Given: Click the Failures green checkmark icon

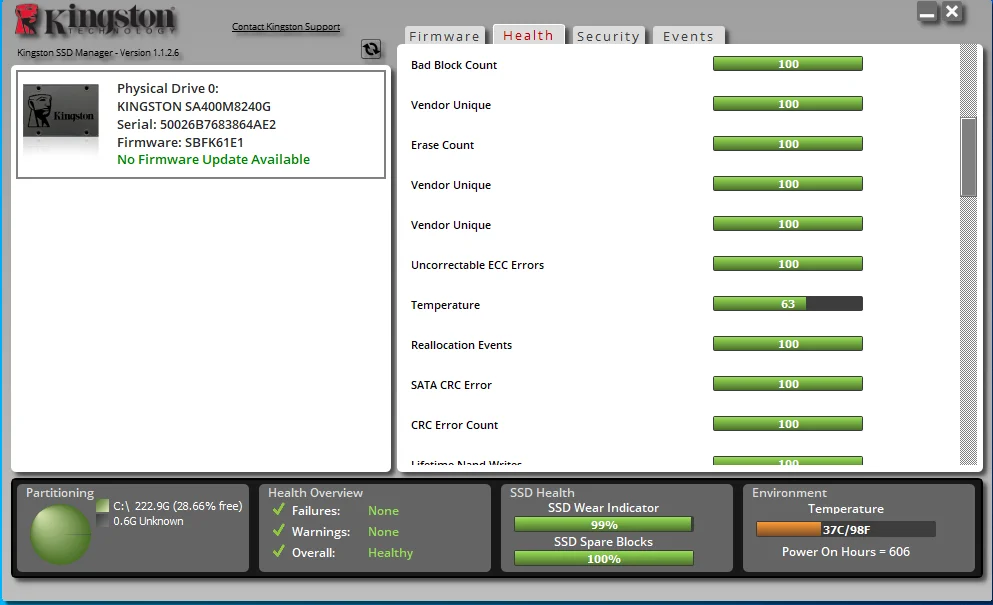Looking at the screenshot, I should 278,509.
